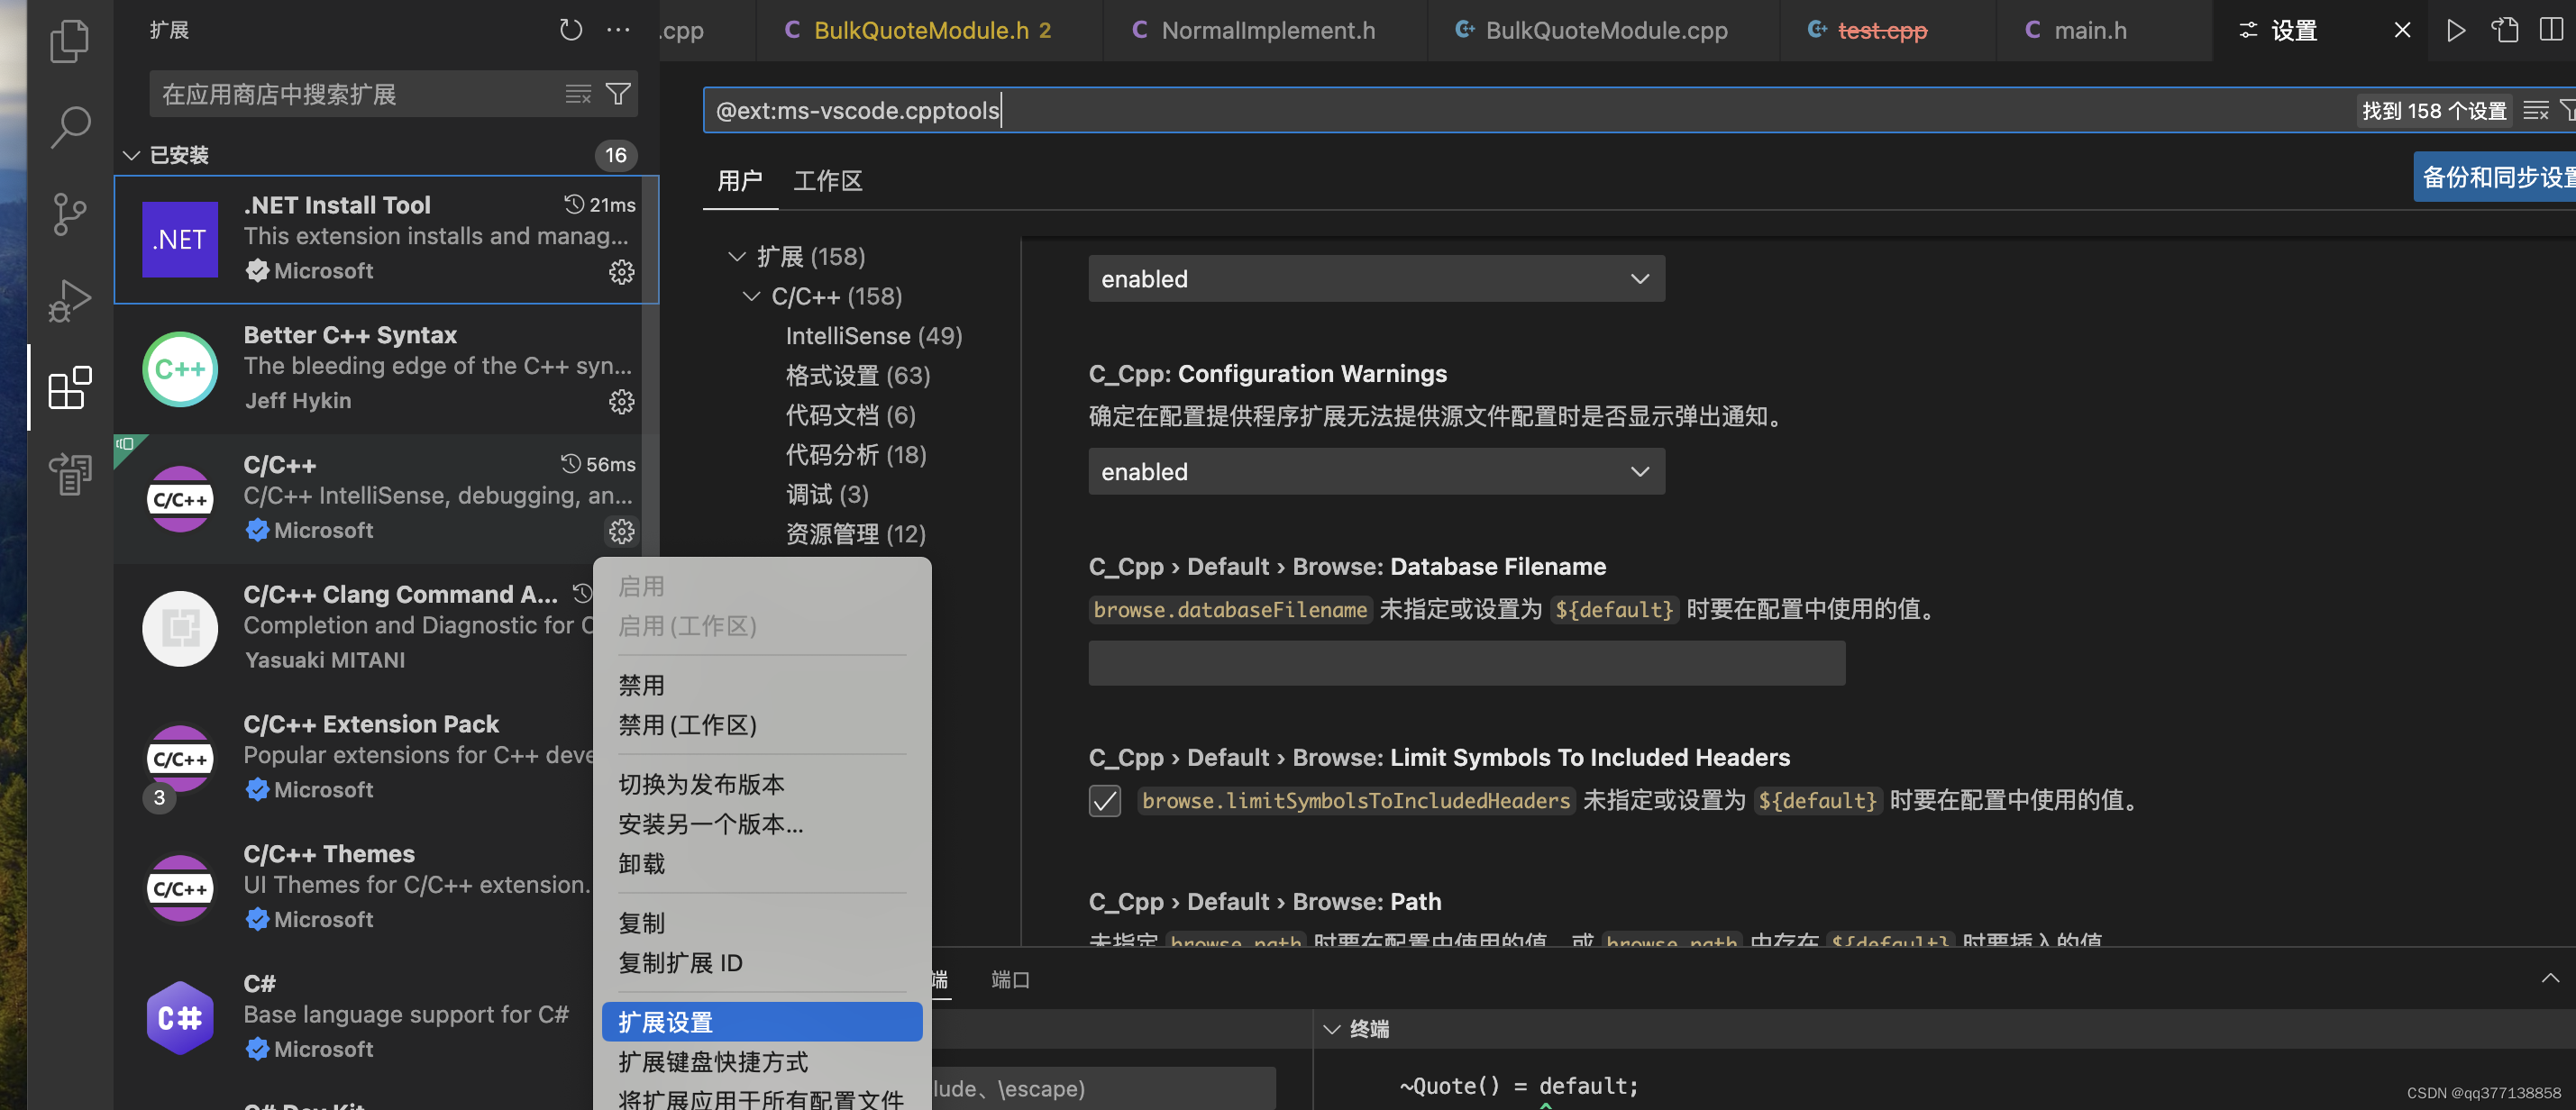Open IntelliSense (49) settings category
The height and width of the screenshot is (1110, 2576).
[872, 335]
